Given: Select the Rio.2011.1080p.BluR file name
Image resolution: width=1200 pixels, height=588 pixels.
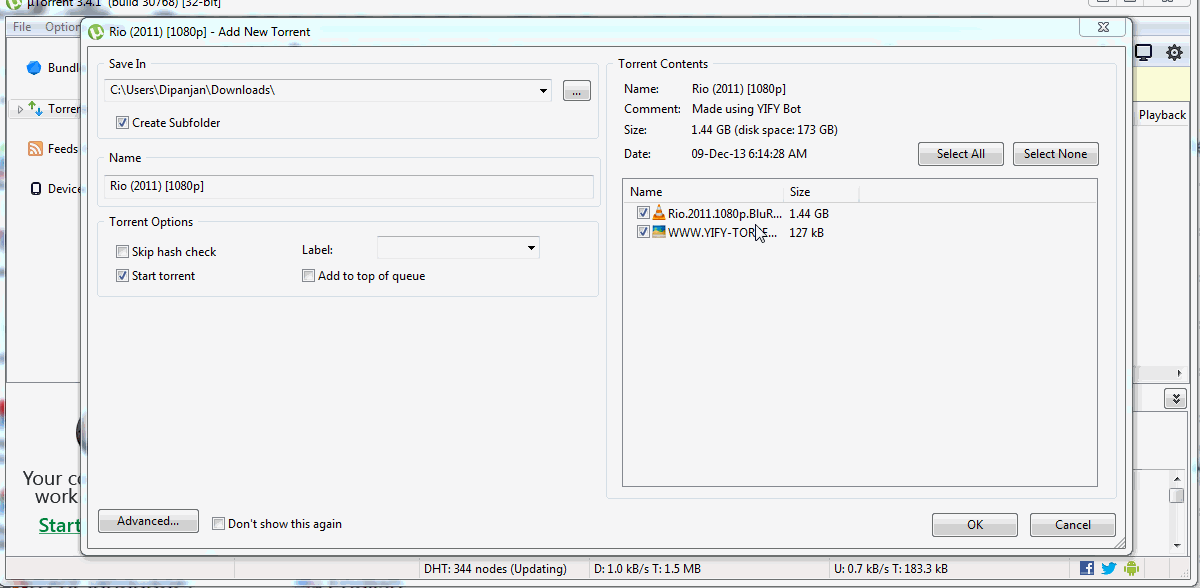Looking at the screenshot, I should tap(726, 213).
